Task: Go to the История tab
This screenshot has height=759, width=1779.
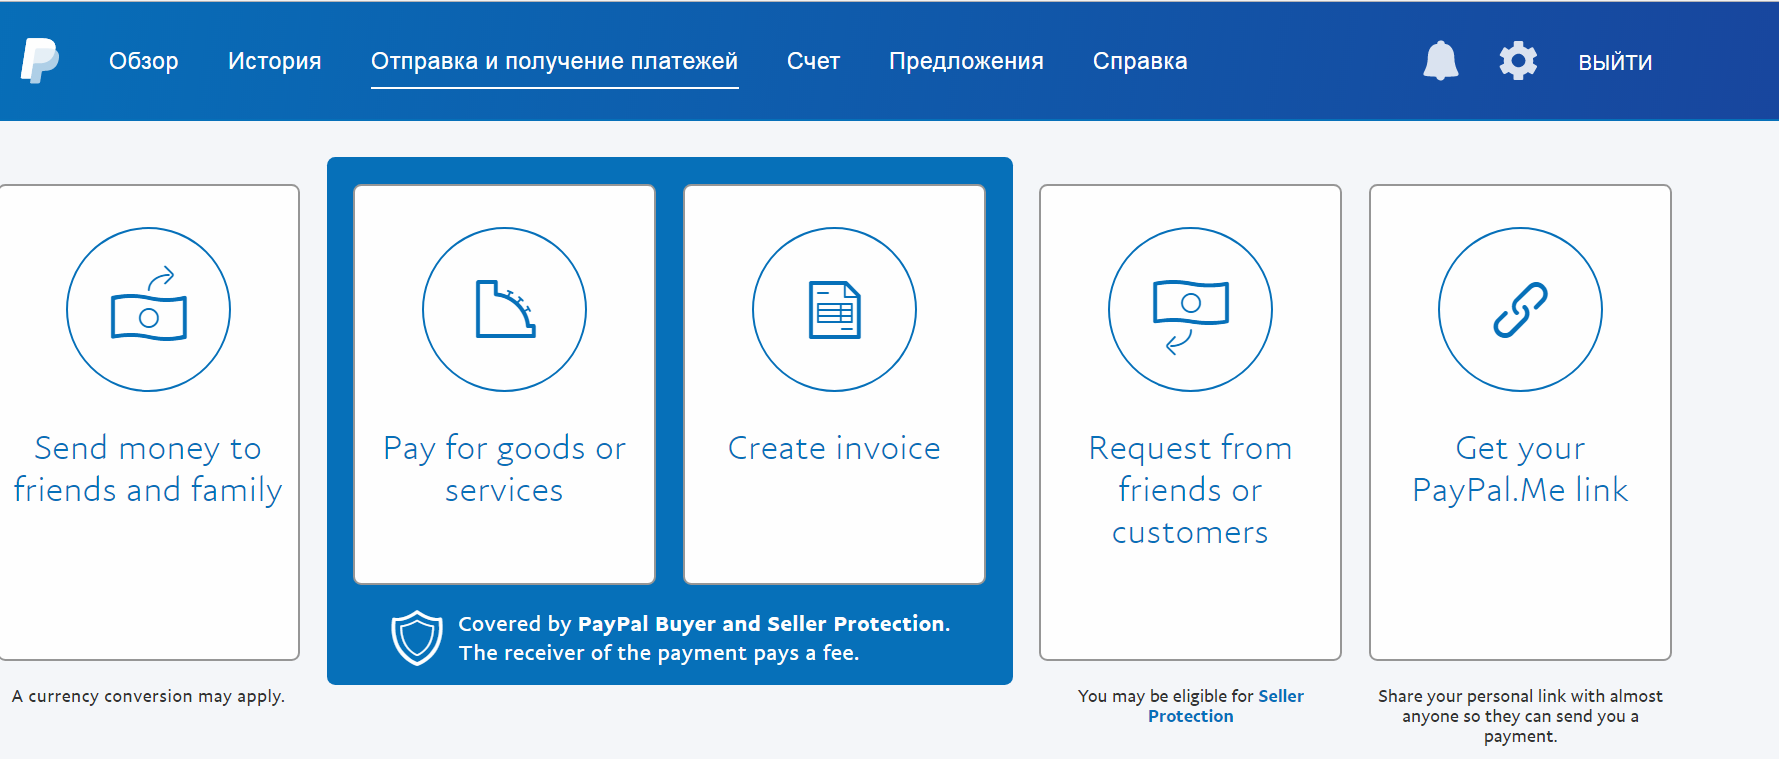Action: point(274,61)
